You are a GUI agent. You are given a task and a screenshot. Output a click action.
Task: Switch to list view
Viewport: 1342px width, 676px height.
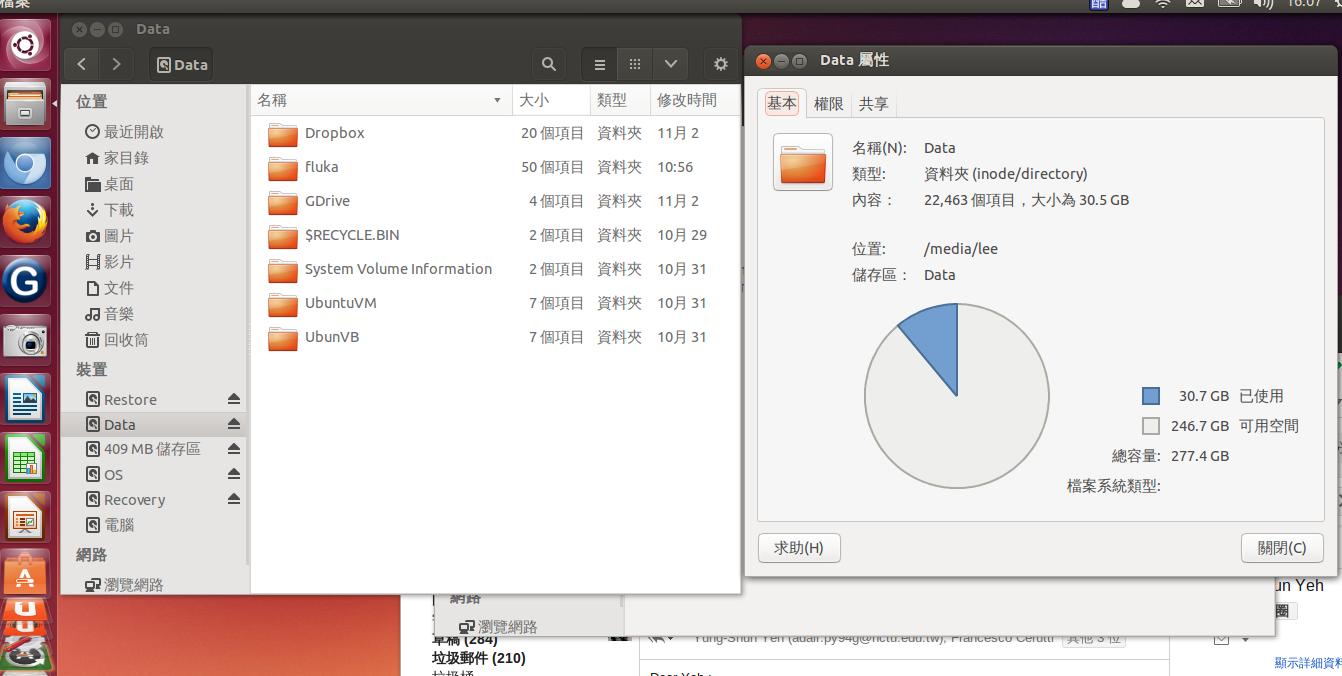click(x=599, y=64)
